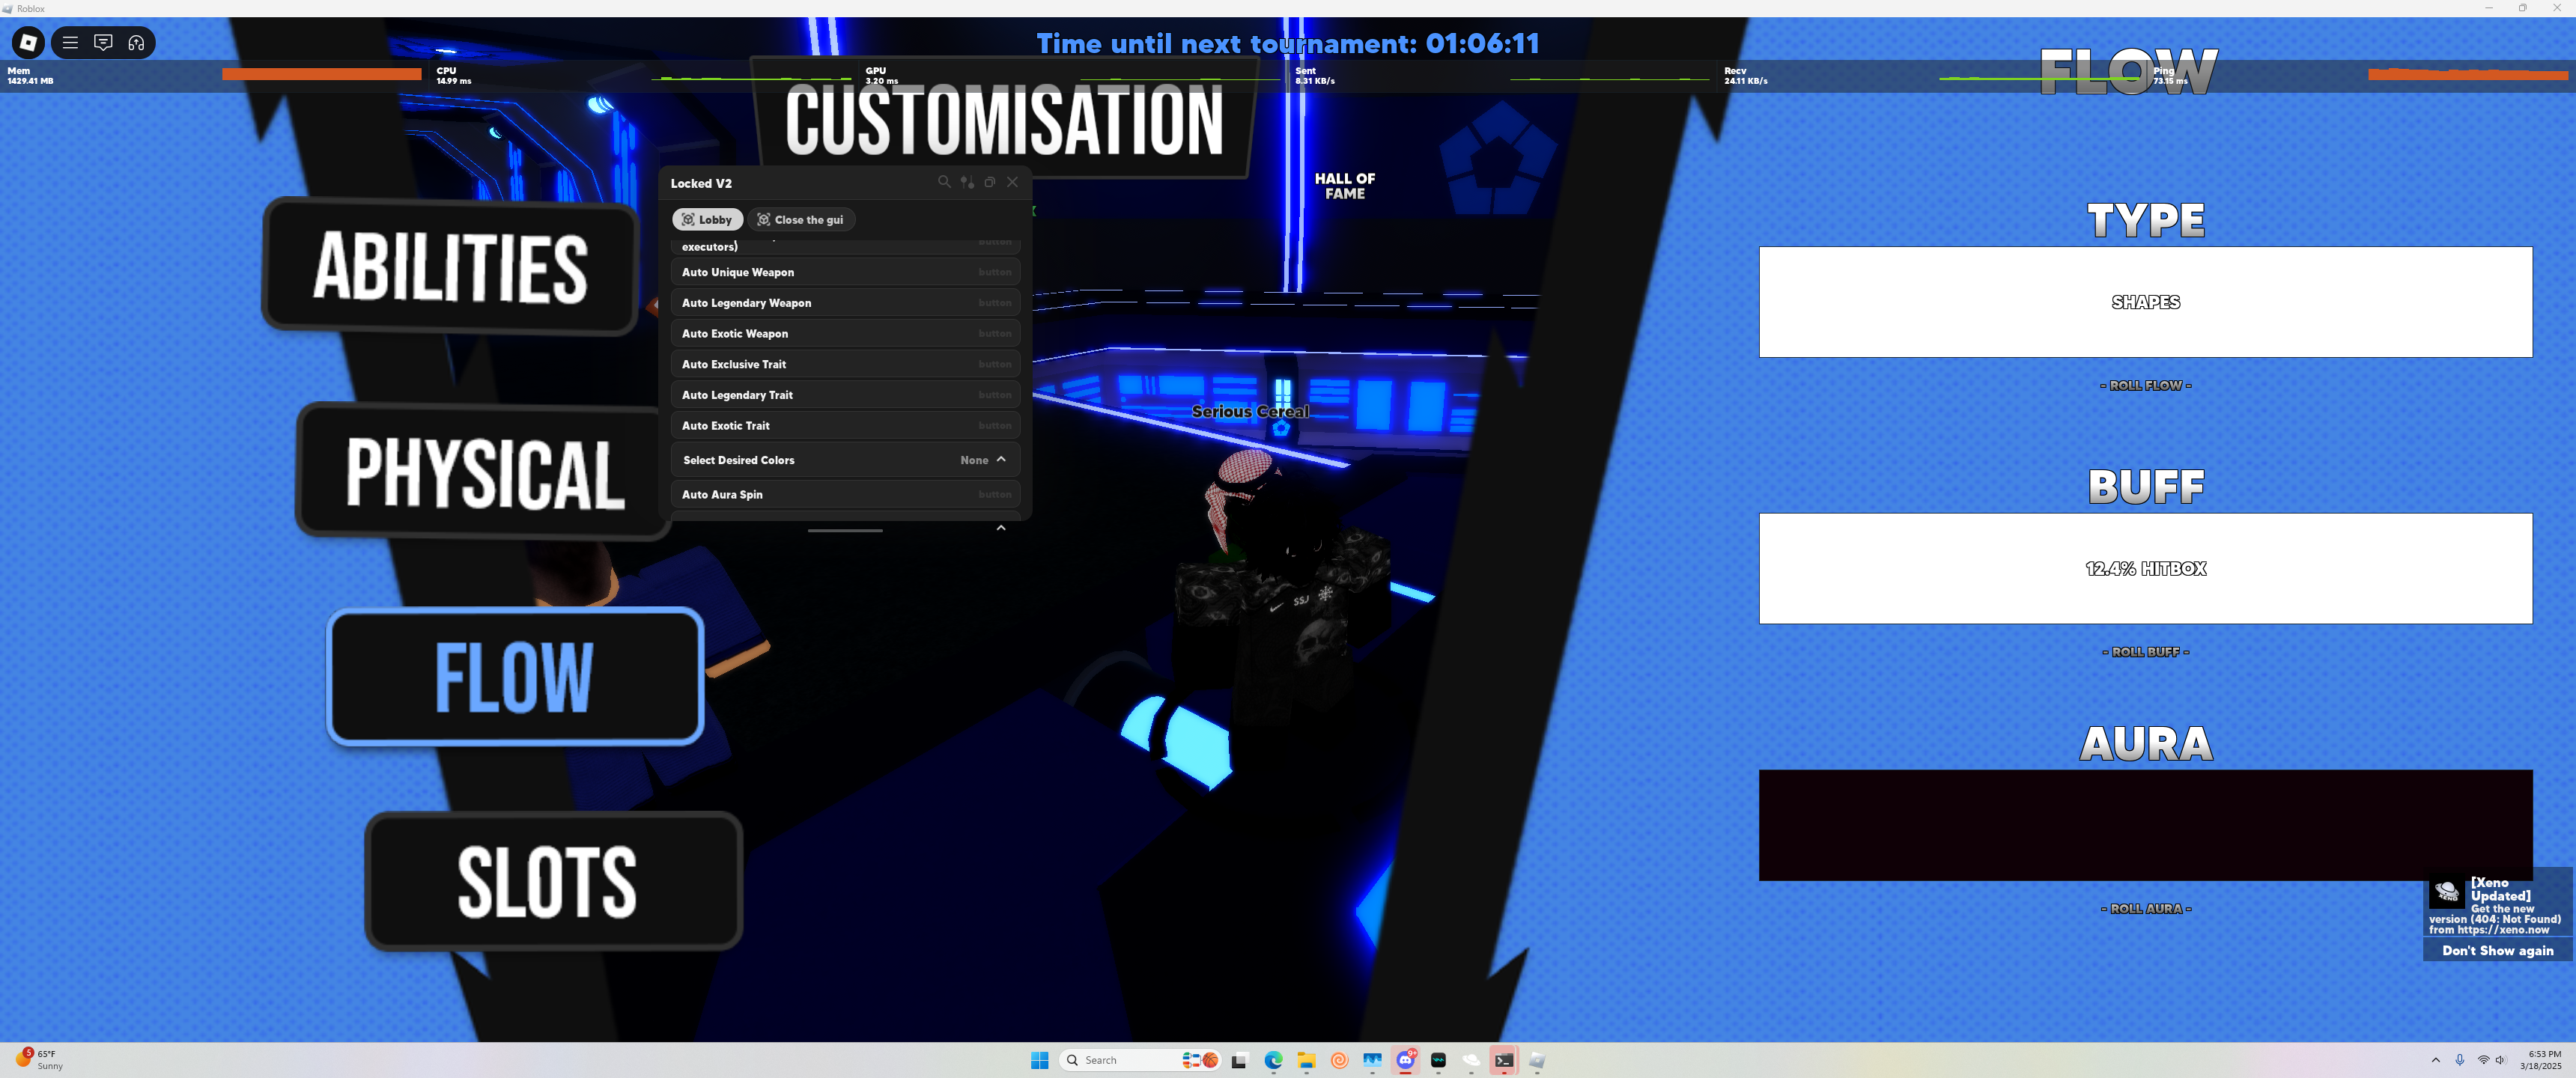Click Don't Show again on Xeno notice

(2497, 950)
